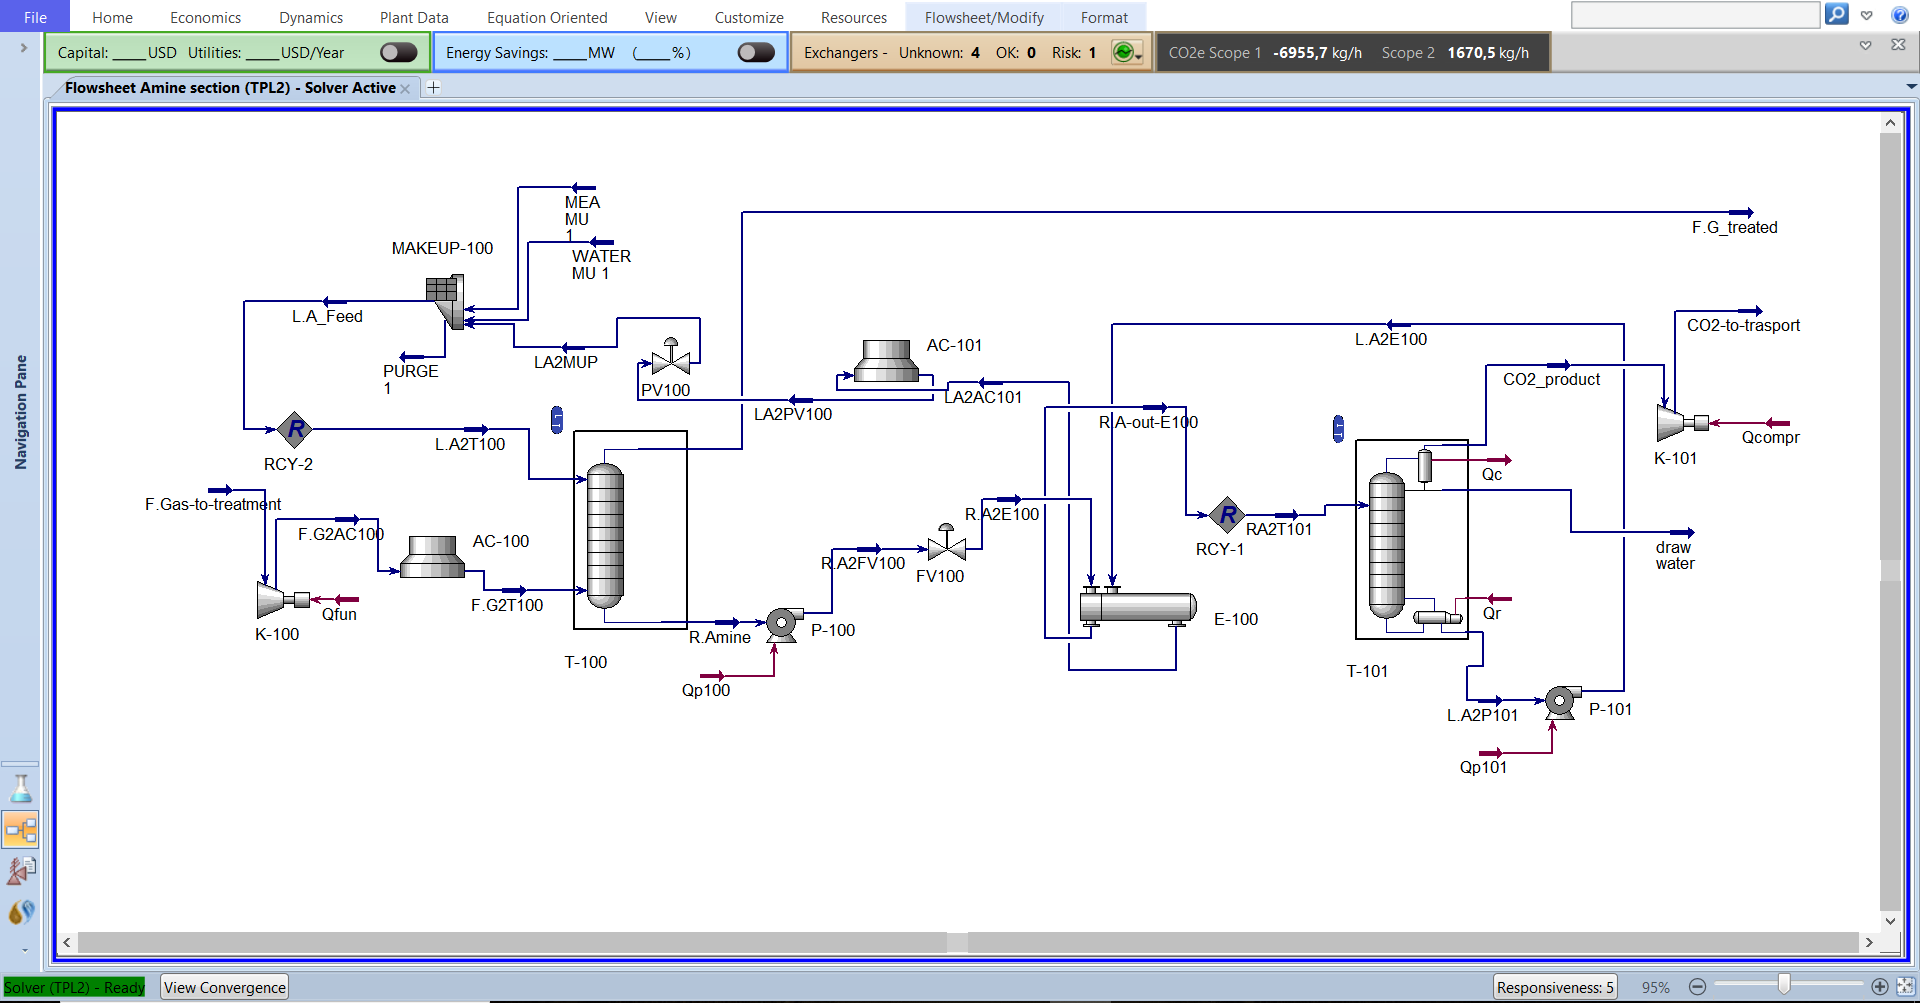Open the File menu

click(35, 17)
